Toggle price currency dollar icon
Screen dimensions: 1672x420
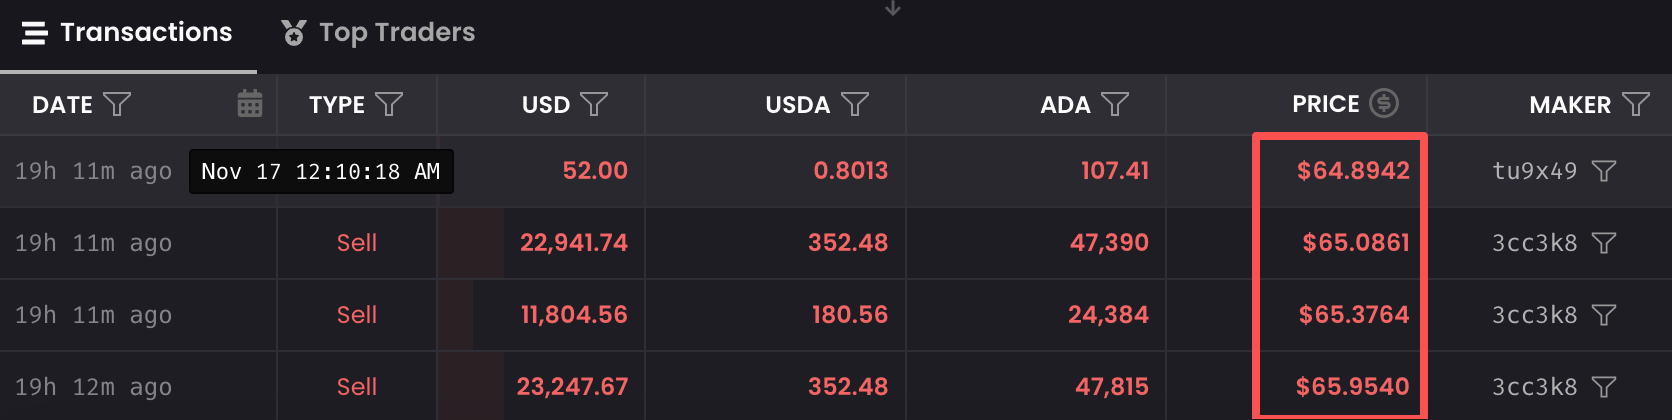pos(1384,103)
